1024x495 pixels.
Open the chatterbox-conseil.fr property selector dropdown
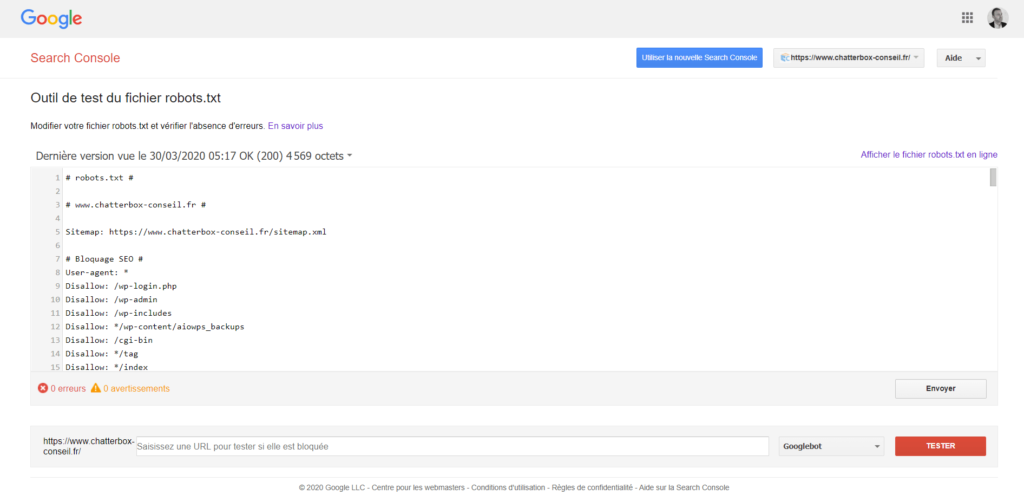[x=848, y=58]
